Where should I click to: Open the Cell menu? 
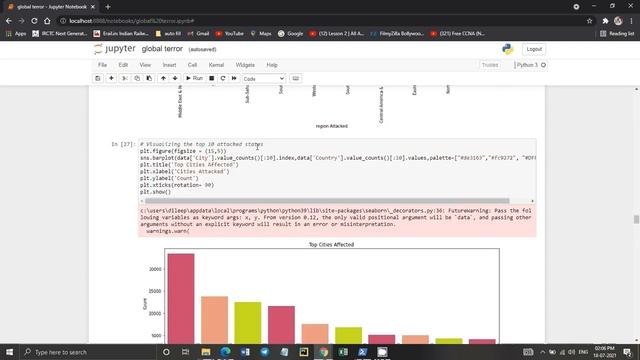pos(192,65)
